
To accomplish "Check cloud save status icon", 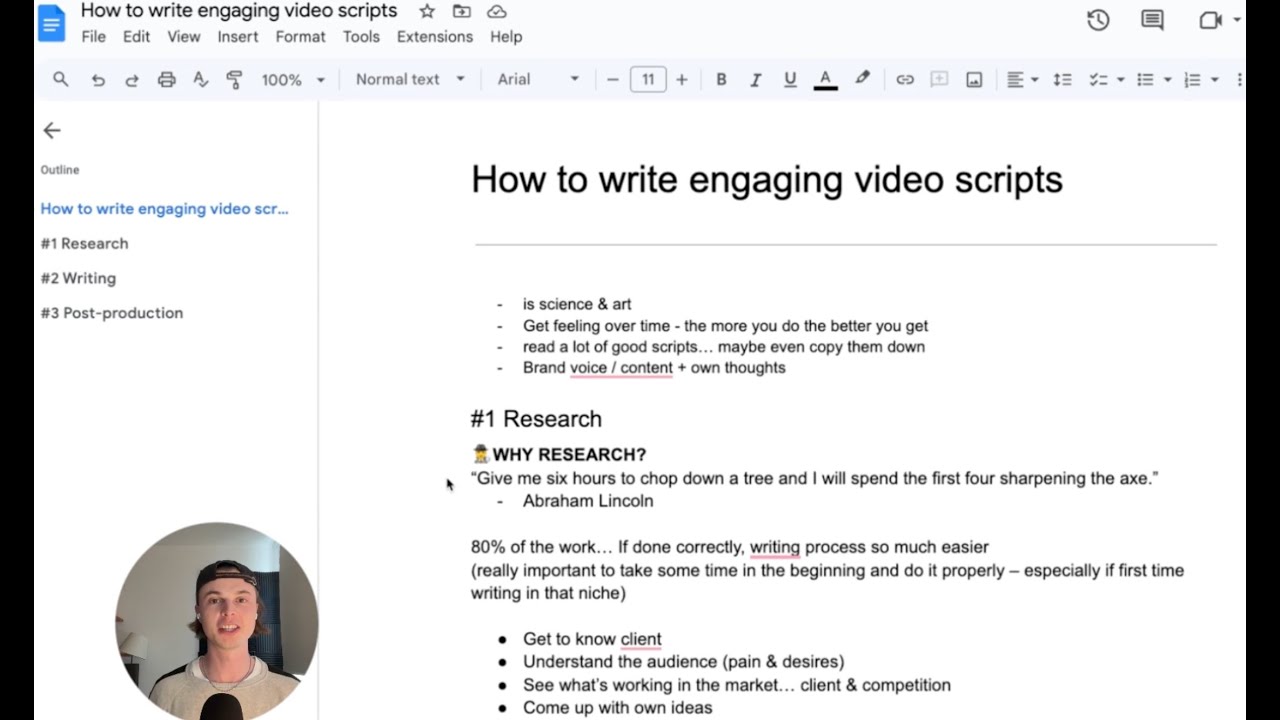I will click(496, 11).
